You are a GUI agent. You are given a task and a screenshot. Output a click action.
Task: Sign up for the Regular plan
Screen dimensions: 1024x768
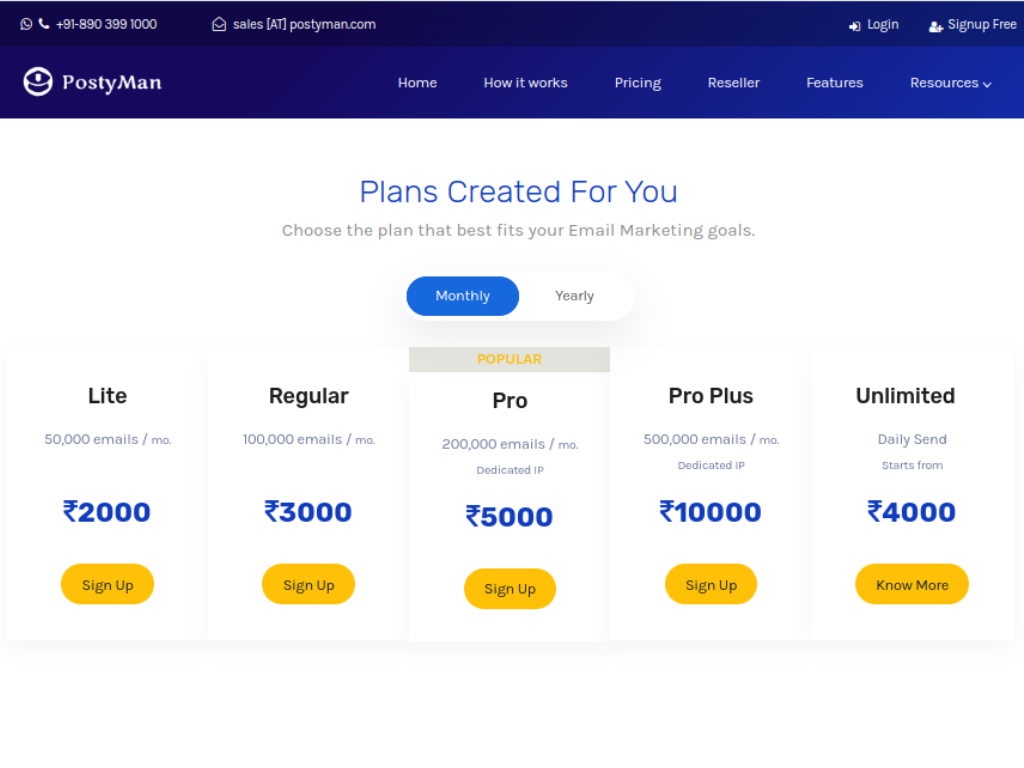click(x=308, y=585)
